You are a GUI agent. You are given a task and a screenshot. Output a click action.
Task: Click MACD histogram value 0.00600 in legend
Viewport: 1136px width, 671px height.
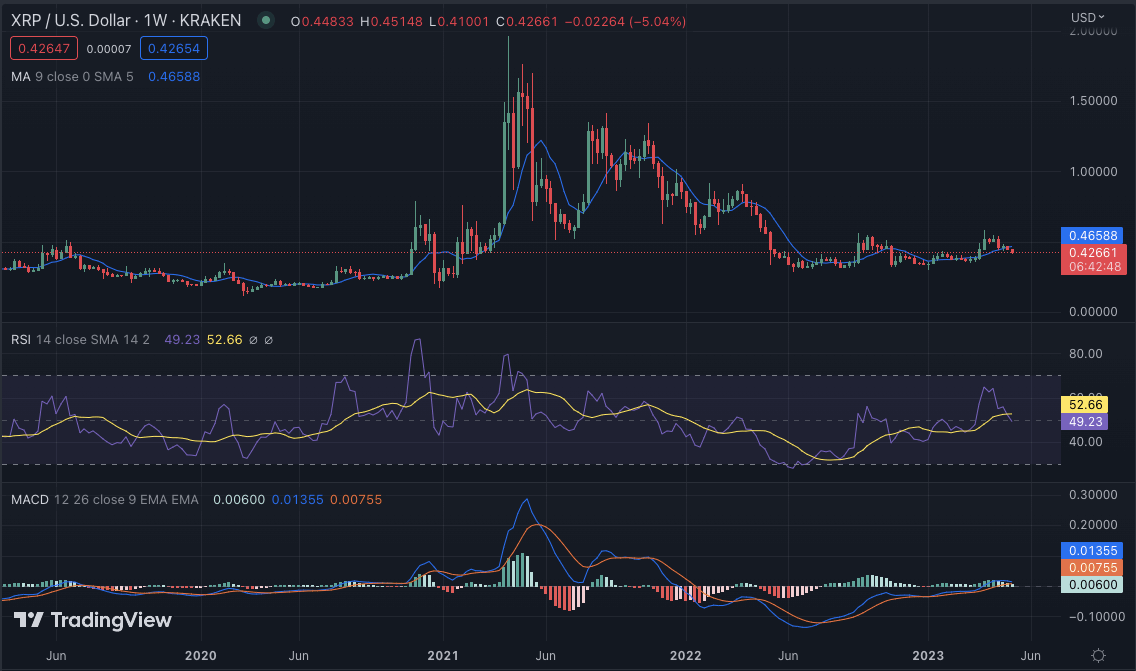(x=239, y=500)
